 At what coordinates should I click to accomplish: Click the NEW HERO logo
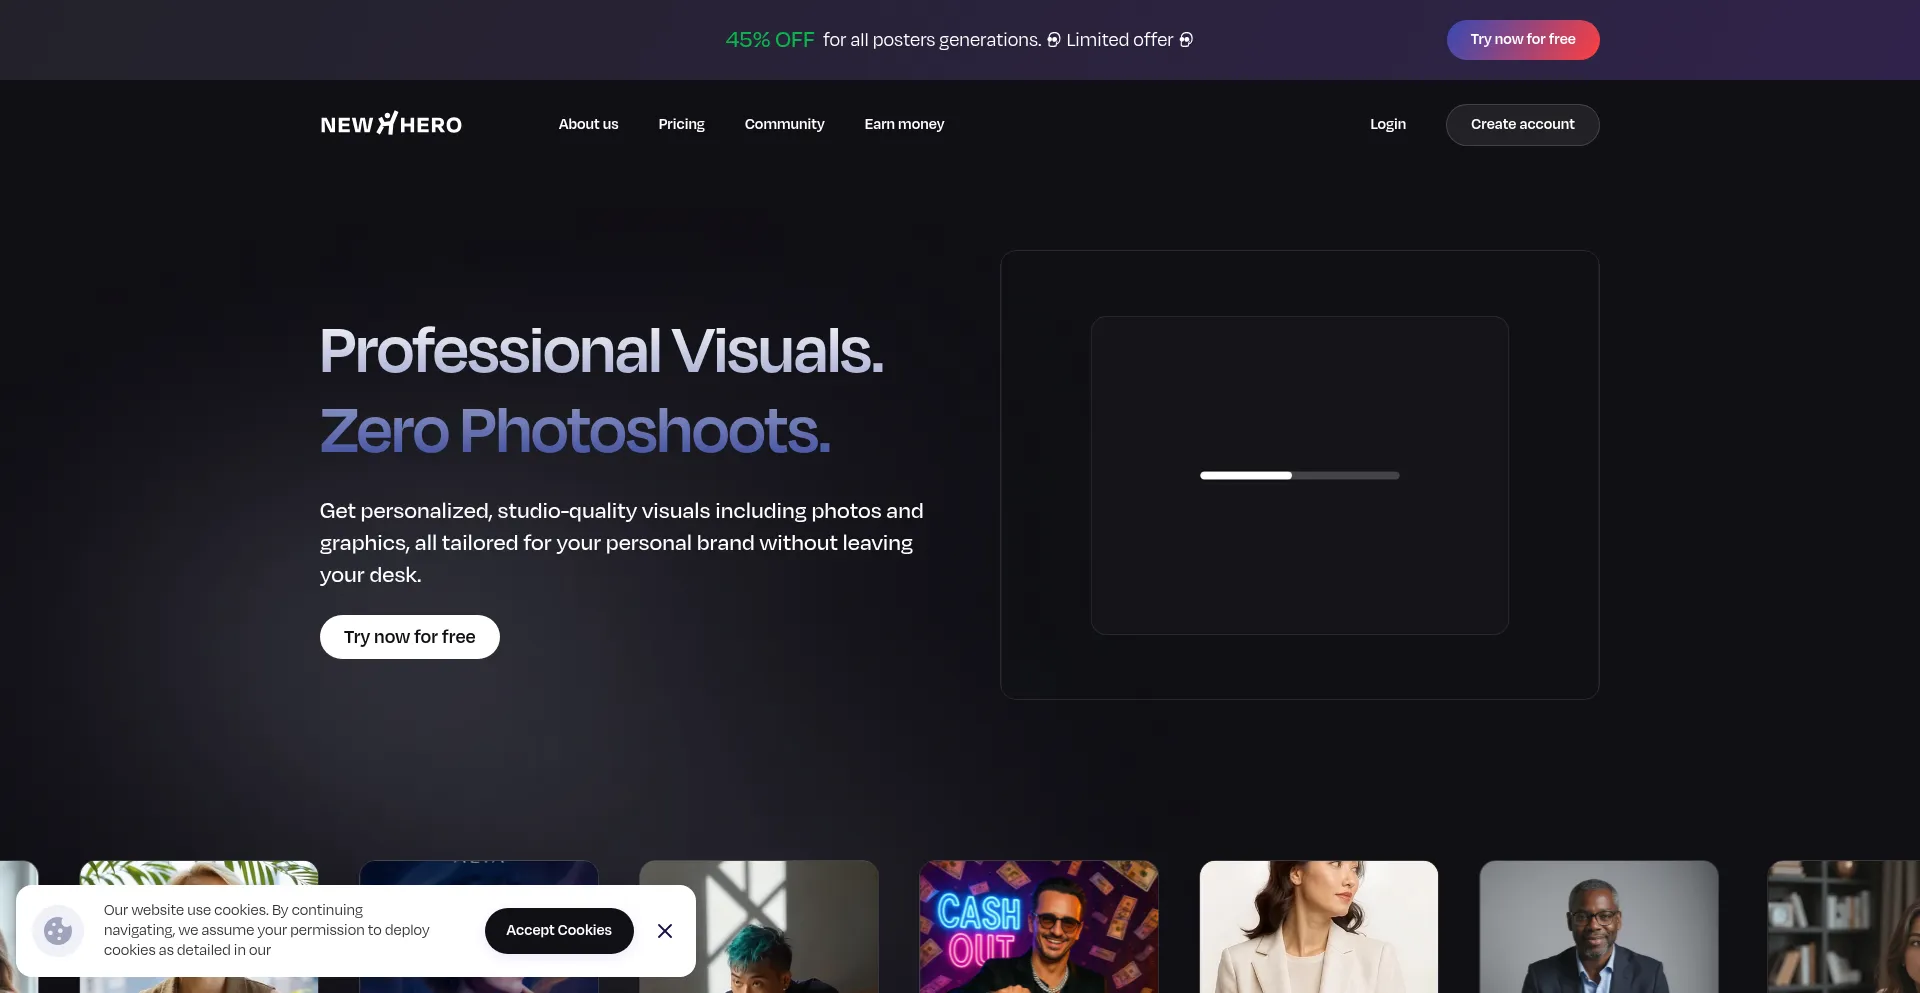point(390,123)
